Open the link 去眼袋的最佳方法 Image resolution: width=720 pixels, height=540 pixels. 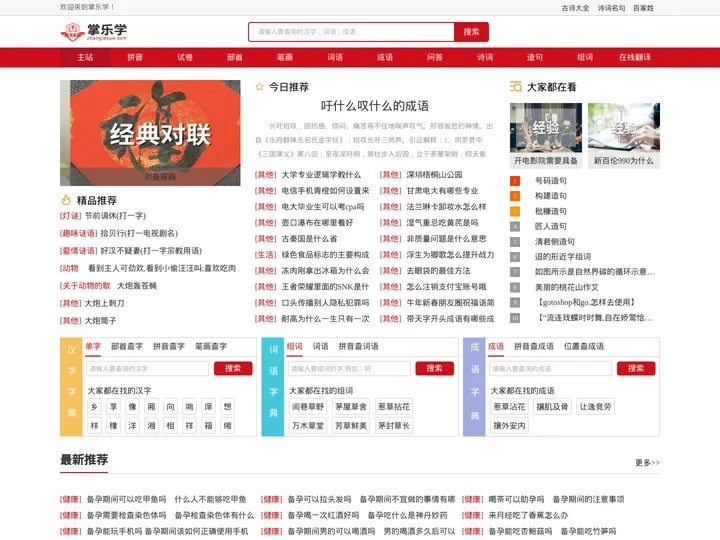pyautogui.click(x=438, y=271)
